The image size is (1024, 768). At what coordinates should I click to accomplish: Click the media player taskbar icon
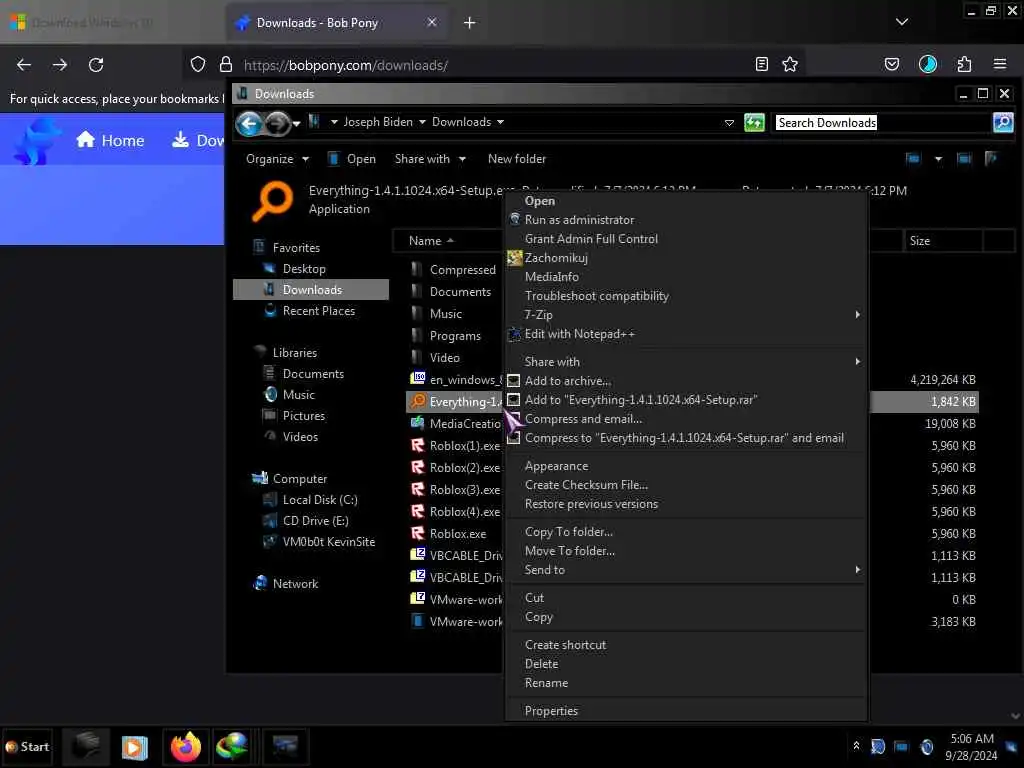(135, 747)
